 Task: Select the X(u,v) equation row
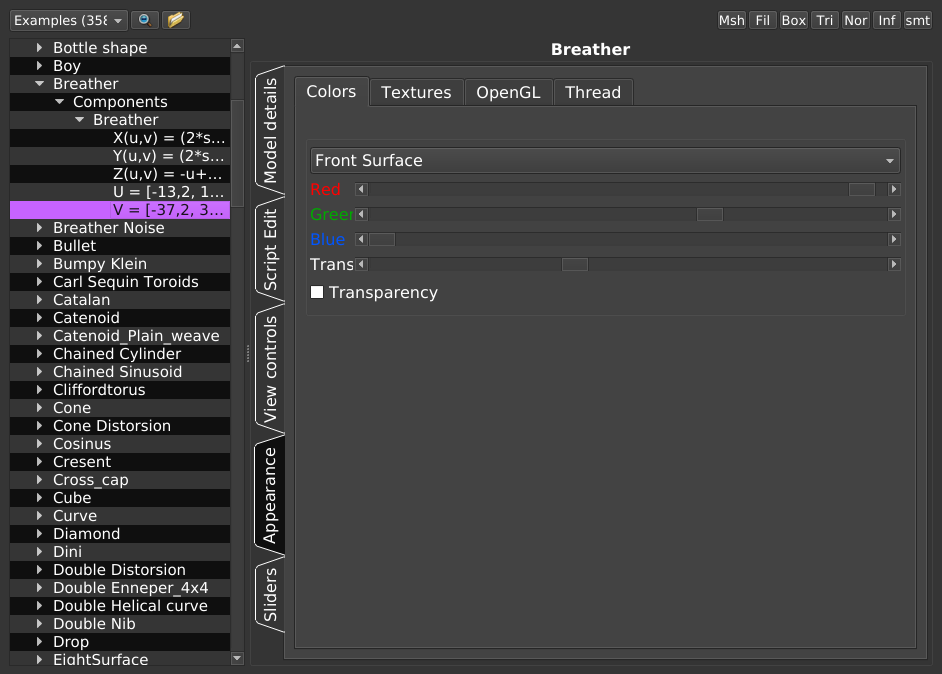click(x=120, y=138)
